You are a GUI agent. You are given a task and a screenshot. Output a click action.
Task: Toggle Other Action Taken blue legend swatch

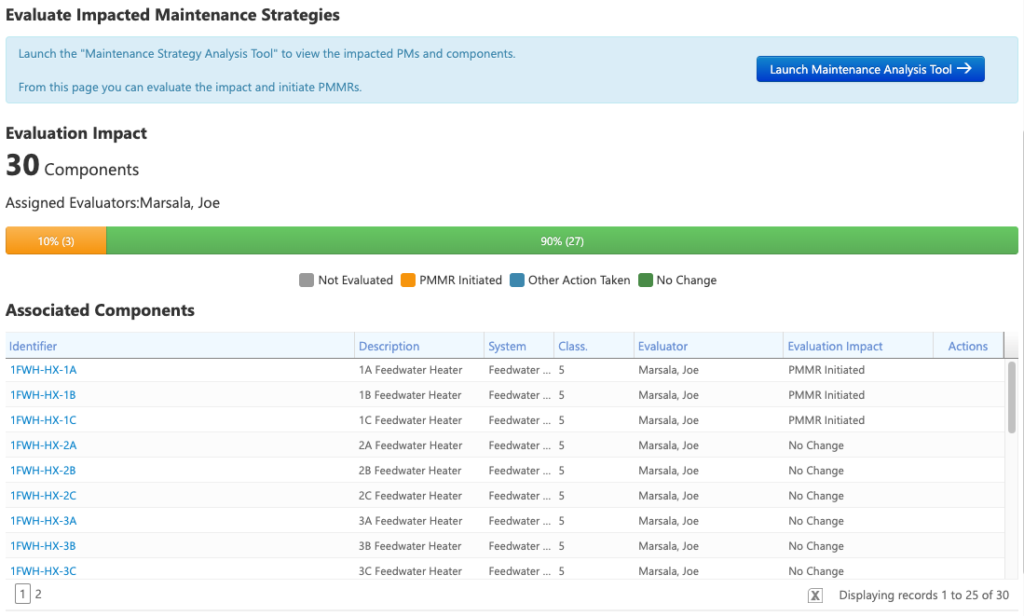(517, 280)
